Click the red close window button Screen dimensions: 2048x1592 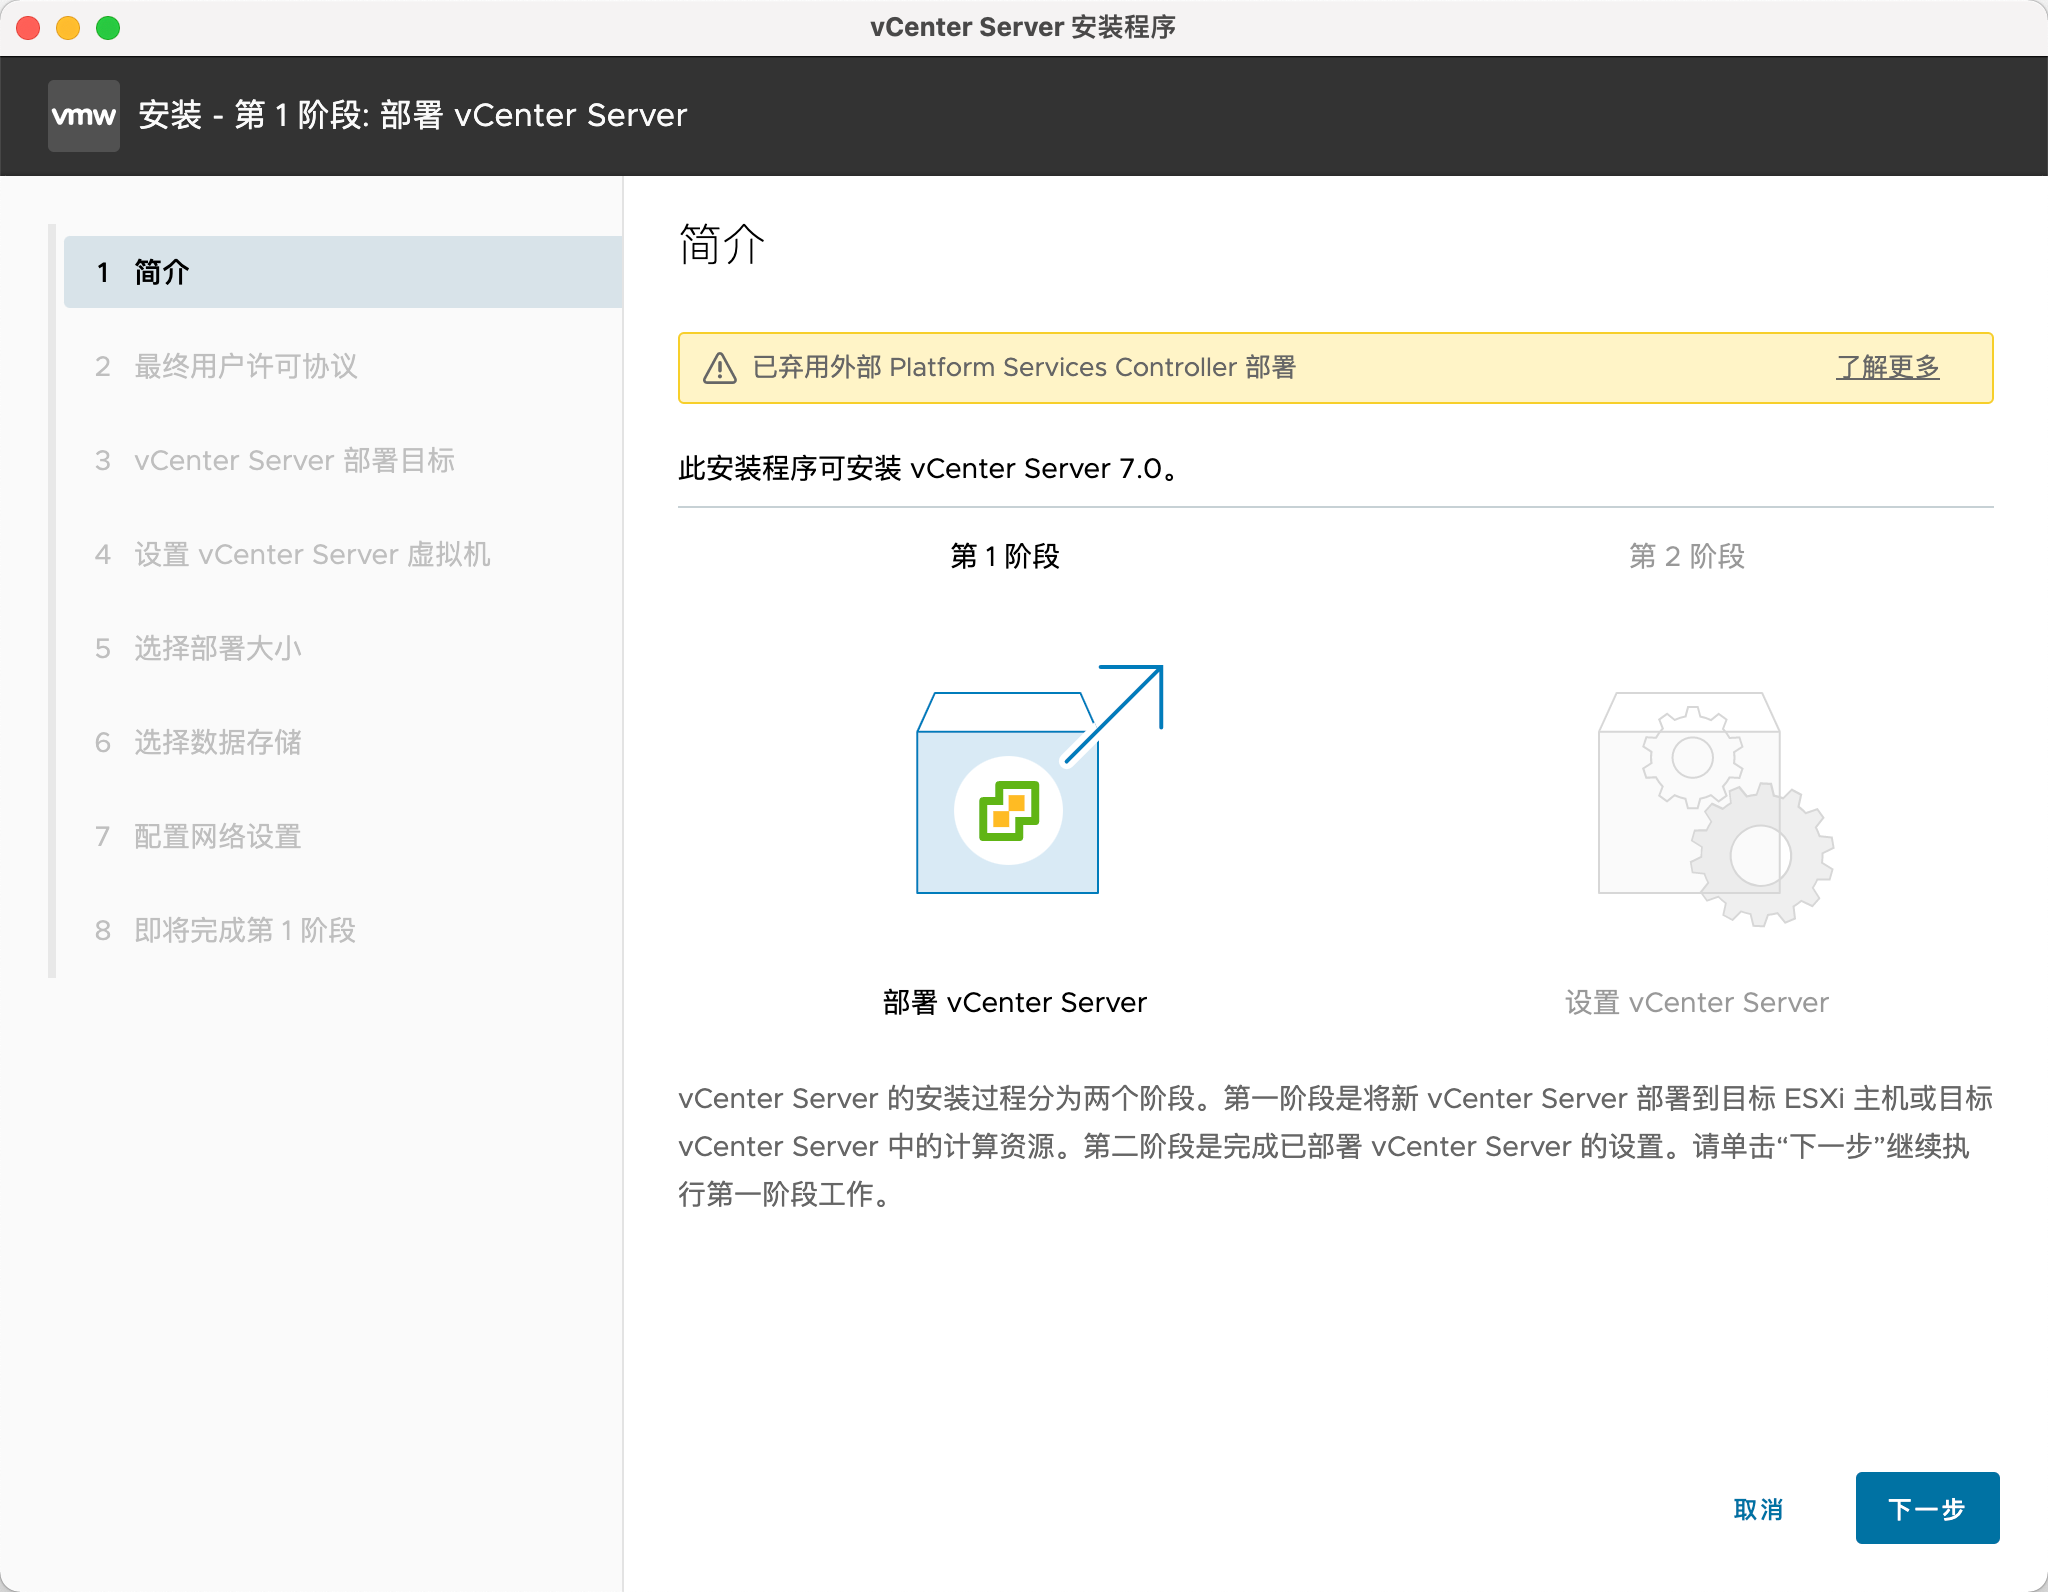point(28,28)
